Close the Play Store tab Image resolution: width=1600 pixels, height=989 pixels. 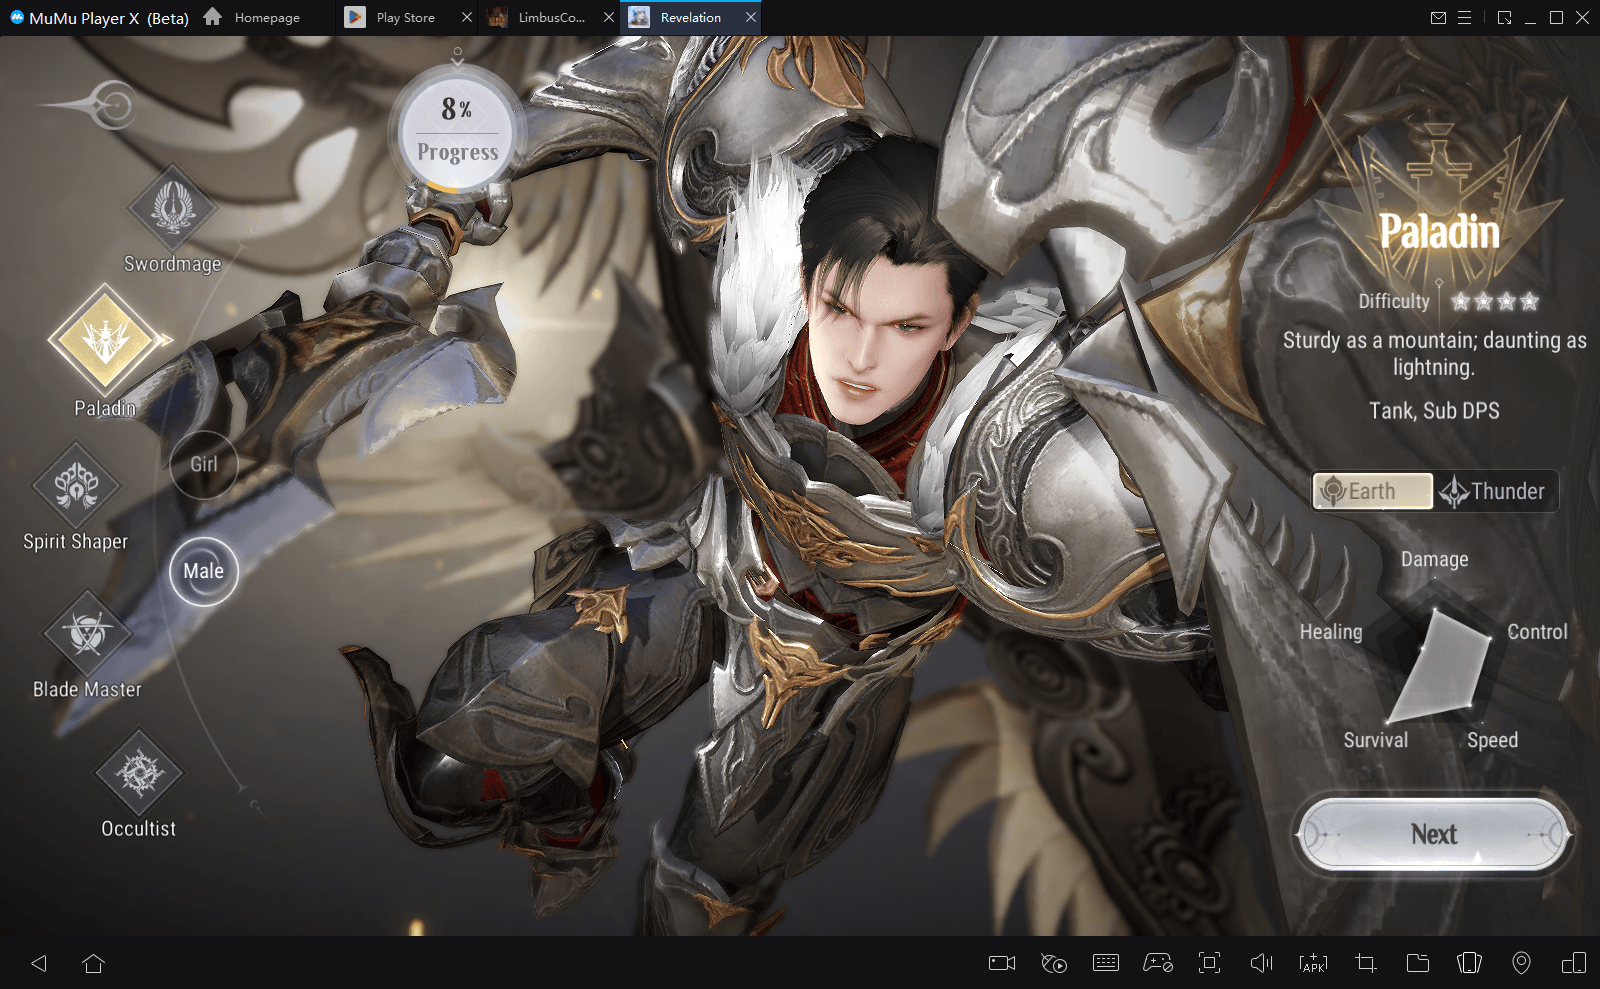(467, 17)
